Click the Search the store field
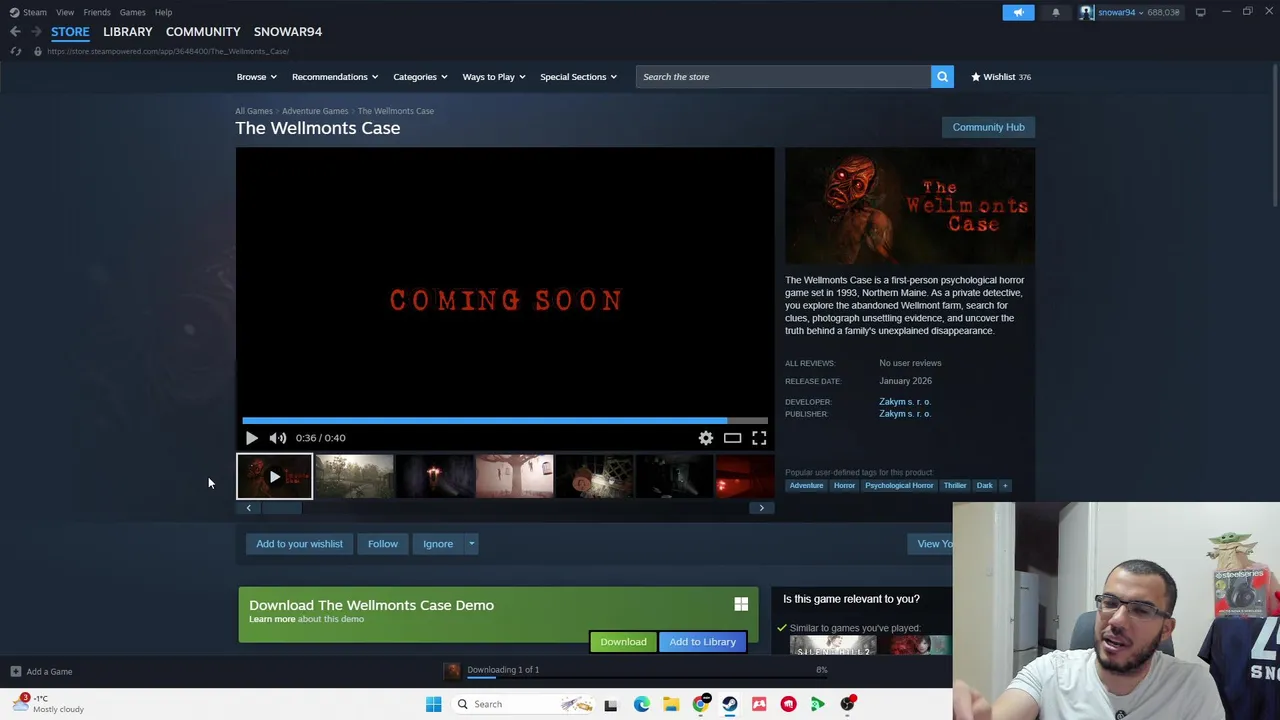Image resolution: width=1280 pixels, height=720 pixels. coord(783,77)
